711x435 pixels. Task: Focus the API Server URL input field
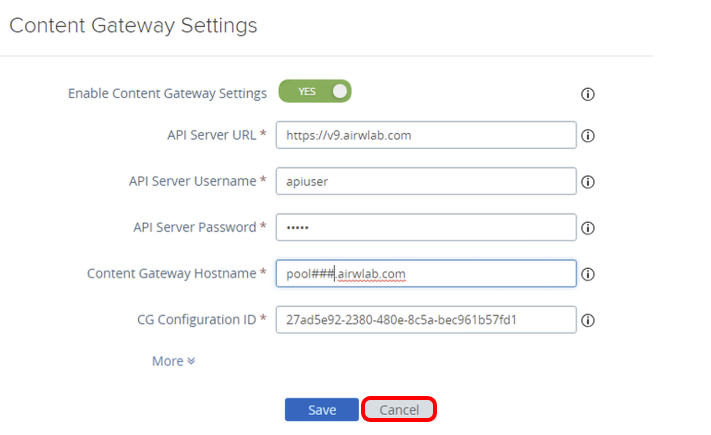point(426,135)
